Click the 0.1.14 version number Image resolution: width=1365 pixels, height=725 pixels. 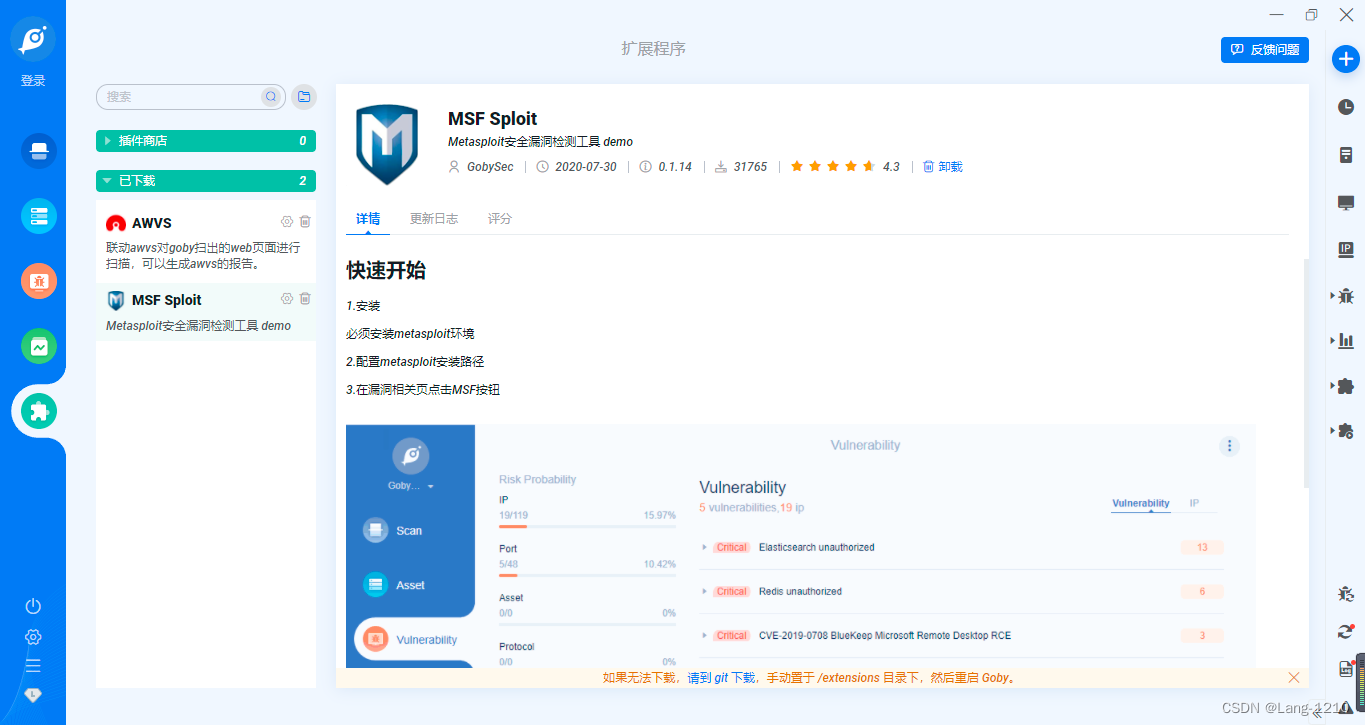click(x=675, y=167)
